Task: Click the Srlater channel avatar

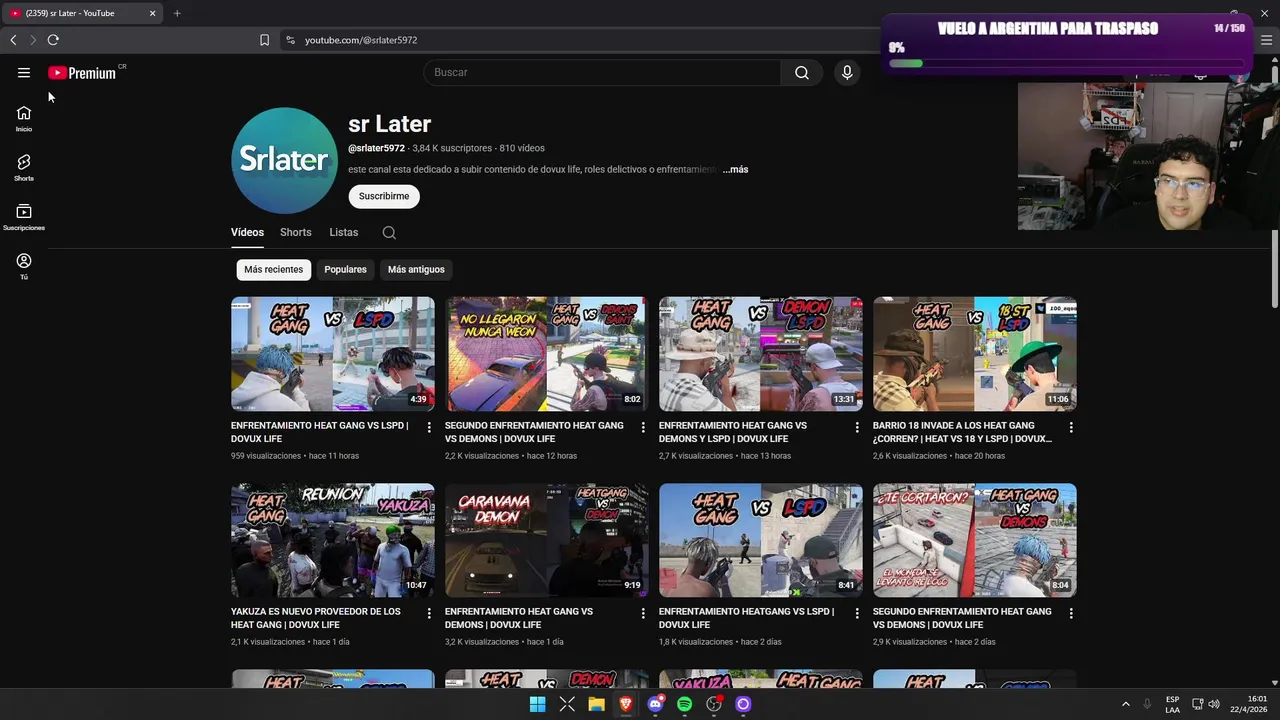Action: [284, 160]
